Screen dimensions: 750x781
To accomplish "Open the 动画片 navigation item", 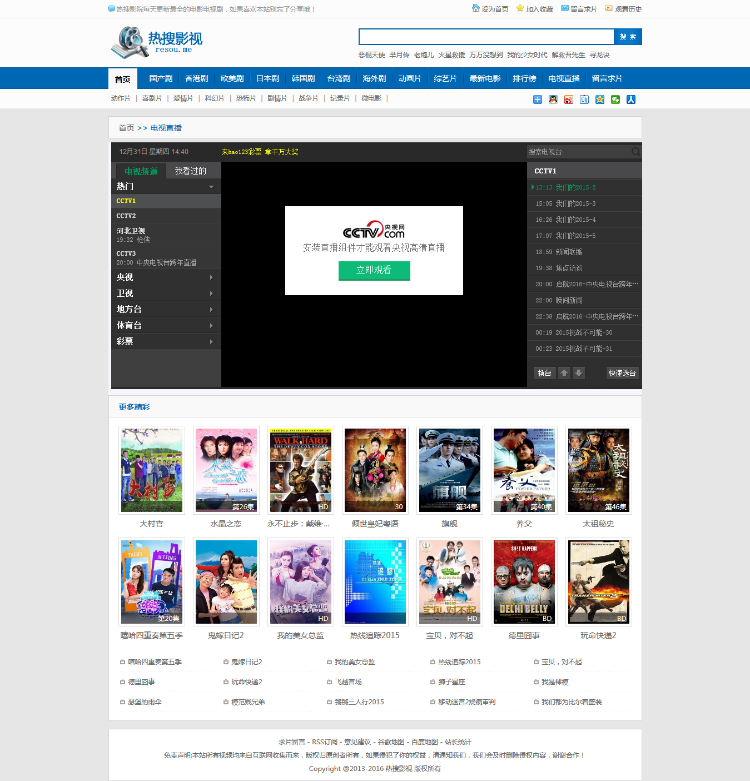I will [x=410, y=79].
